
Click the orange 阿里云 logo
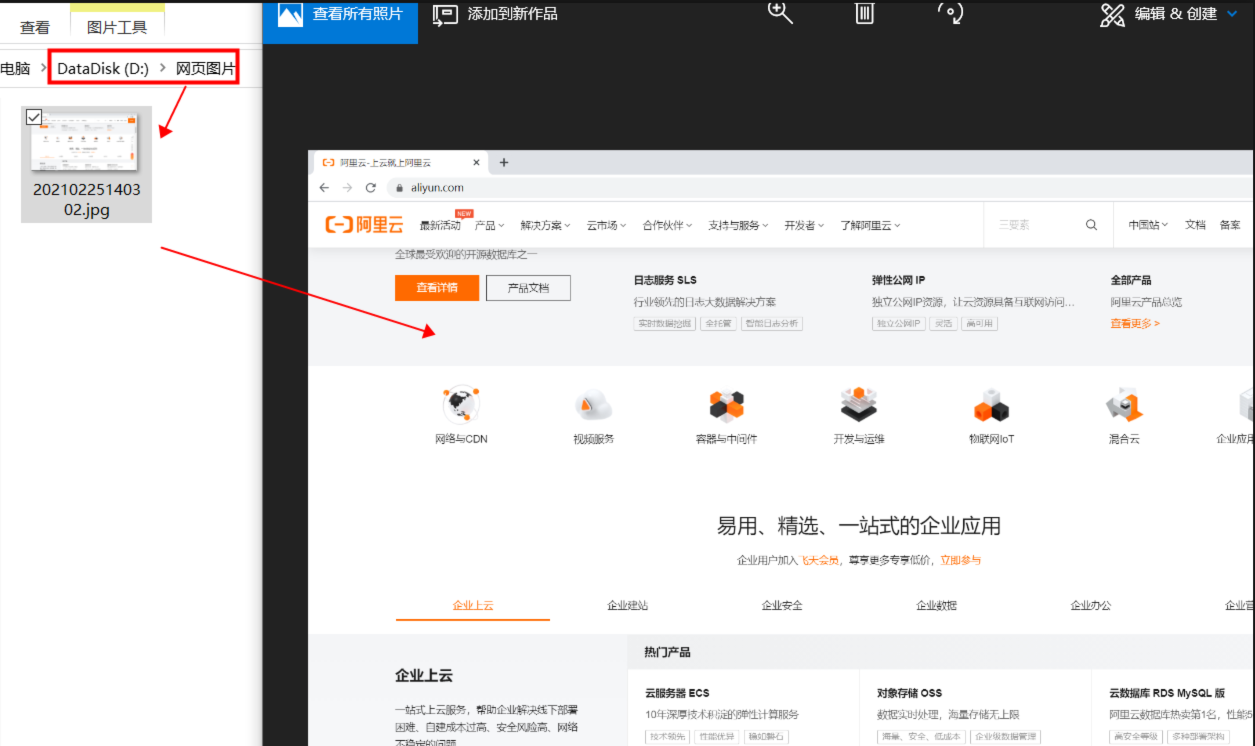point(364,225)
